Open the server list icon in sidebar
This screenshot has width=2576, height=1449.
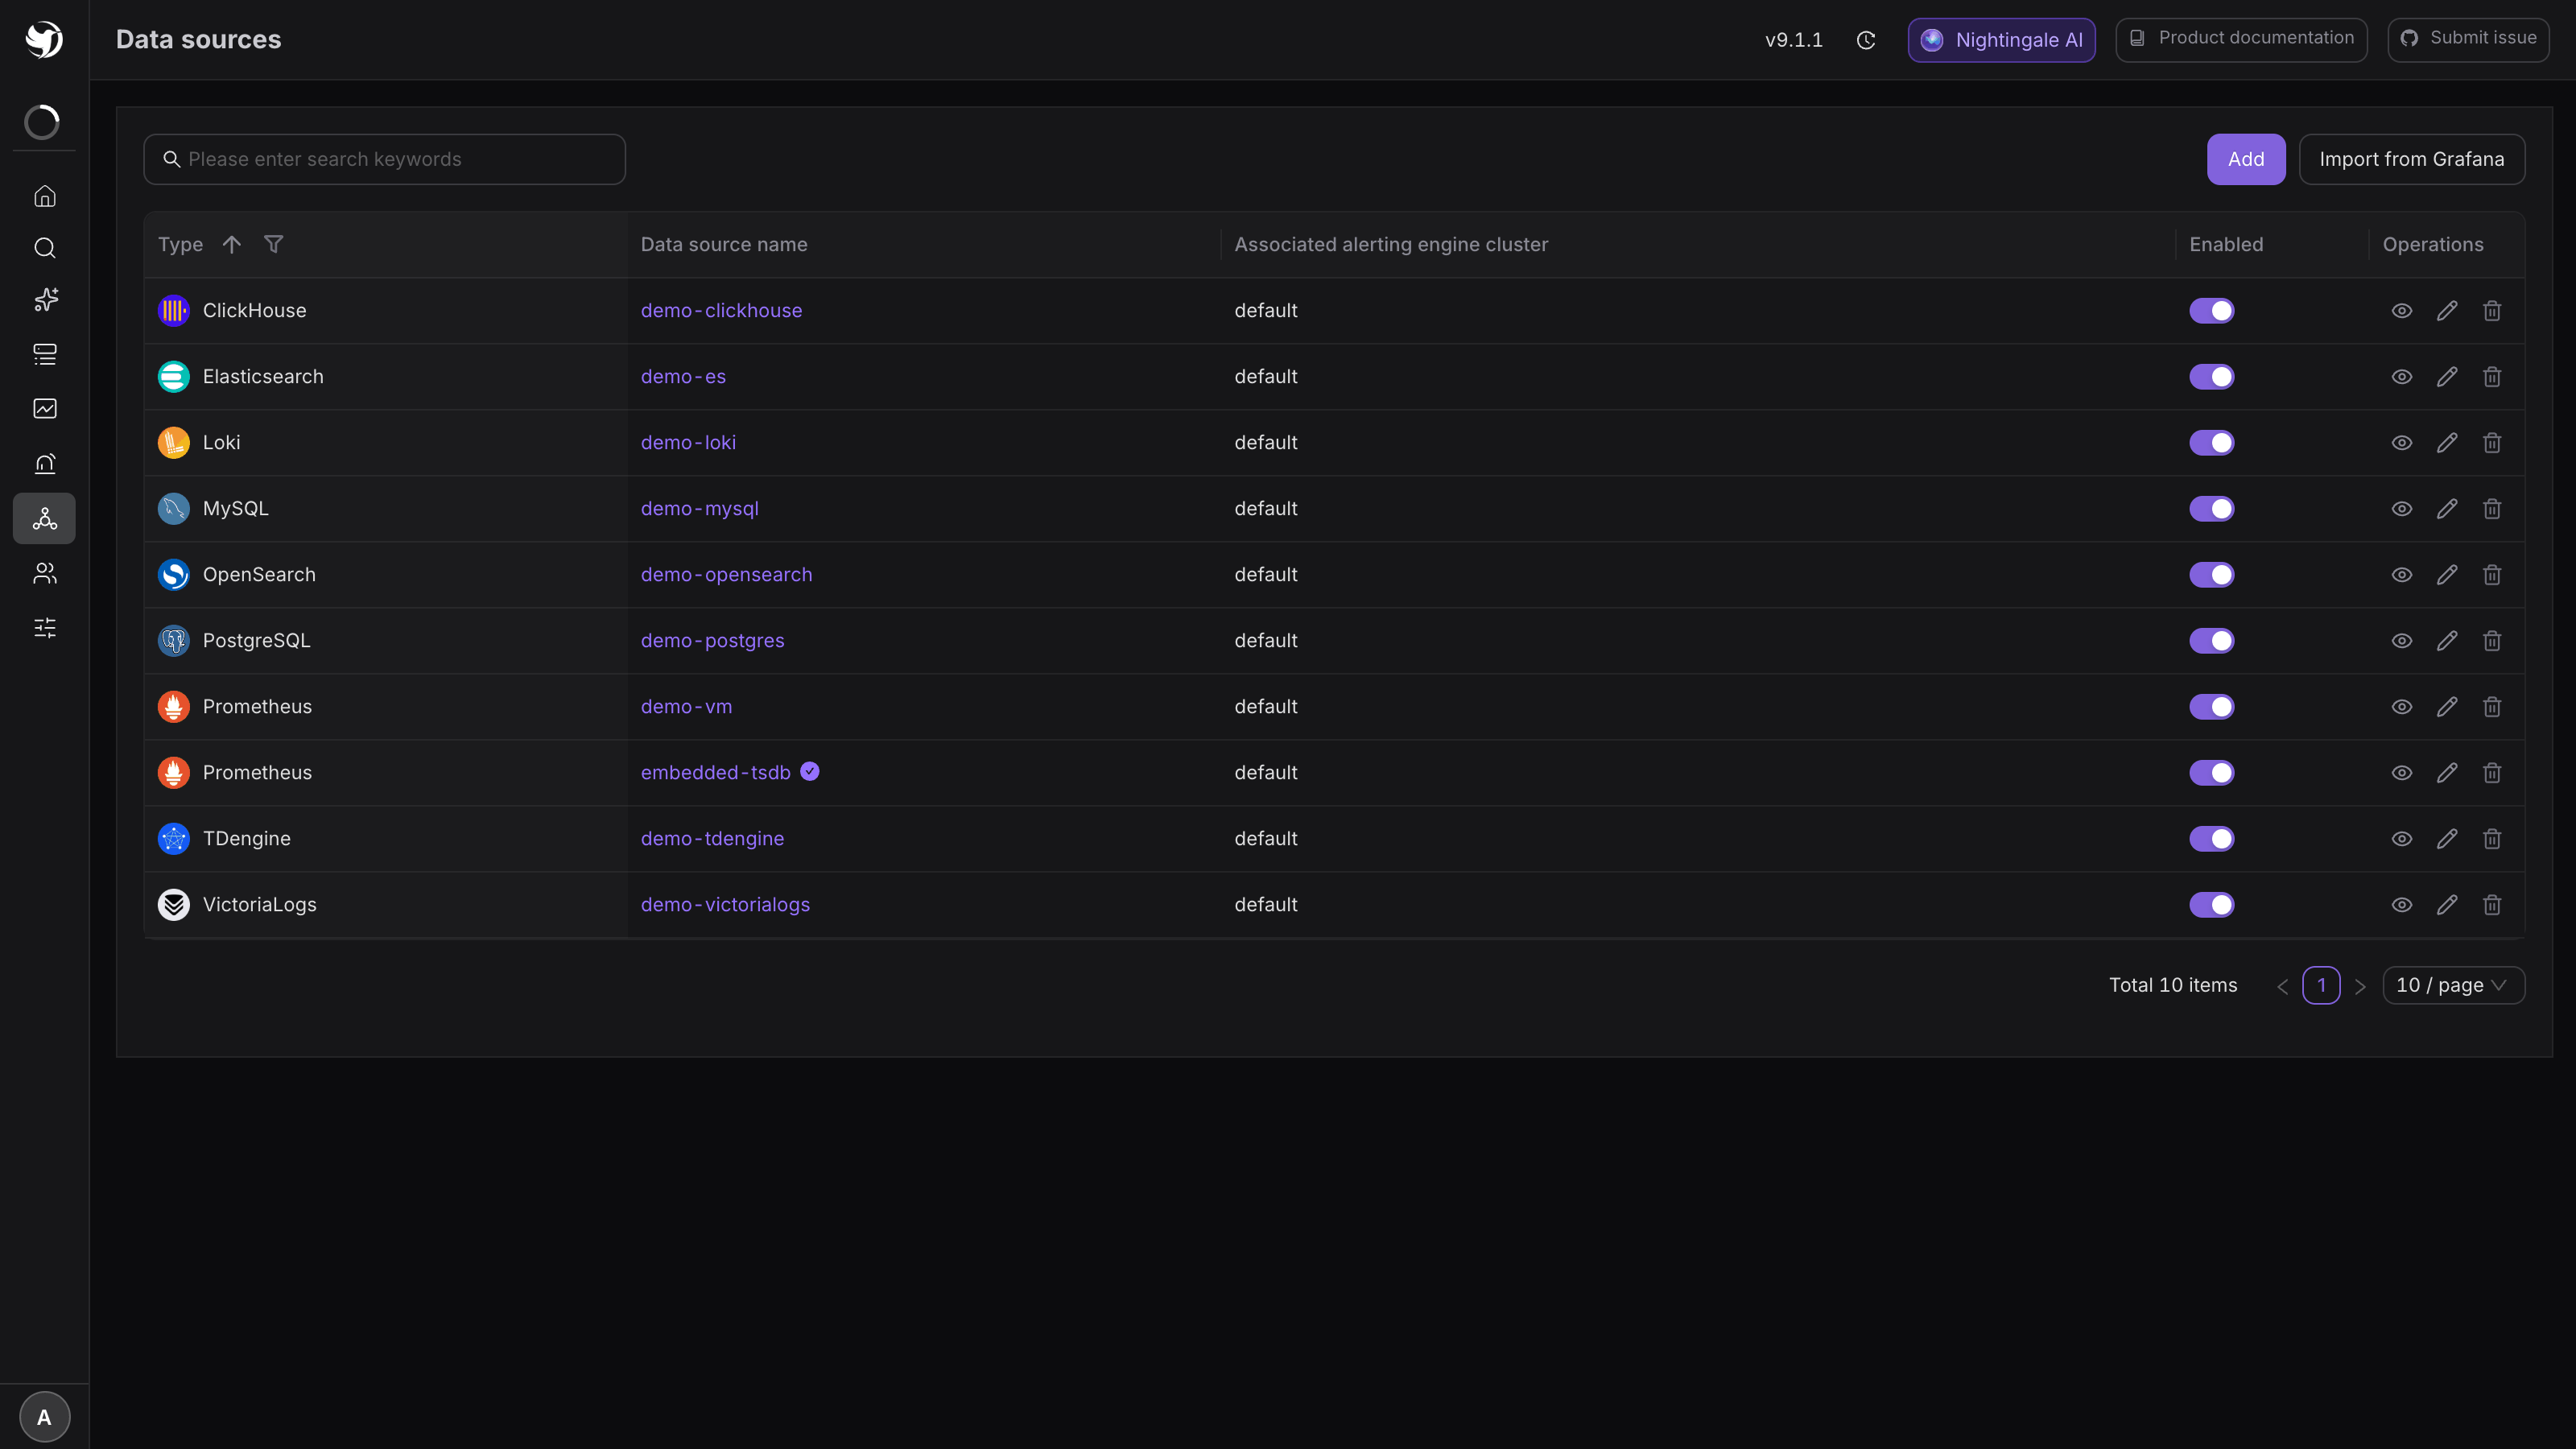click(x=45, y=354)
